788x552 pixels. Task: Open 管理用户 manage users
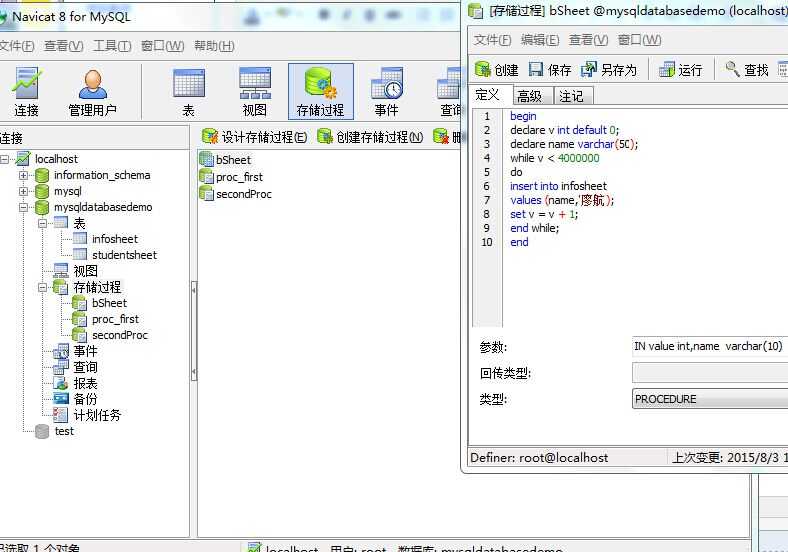point(92,92)
